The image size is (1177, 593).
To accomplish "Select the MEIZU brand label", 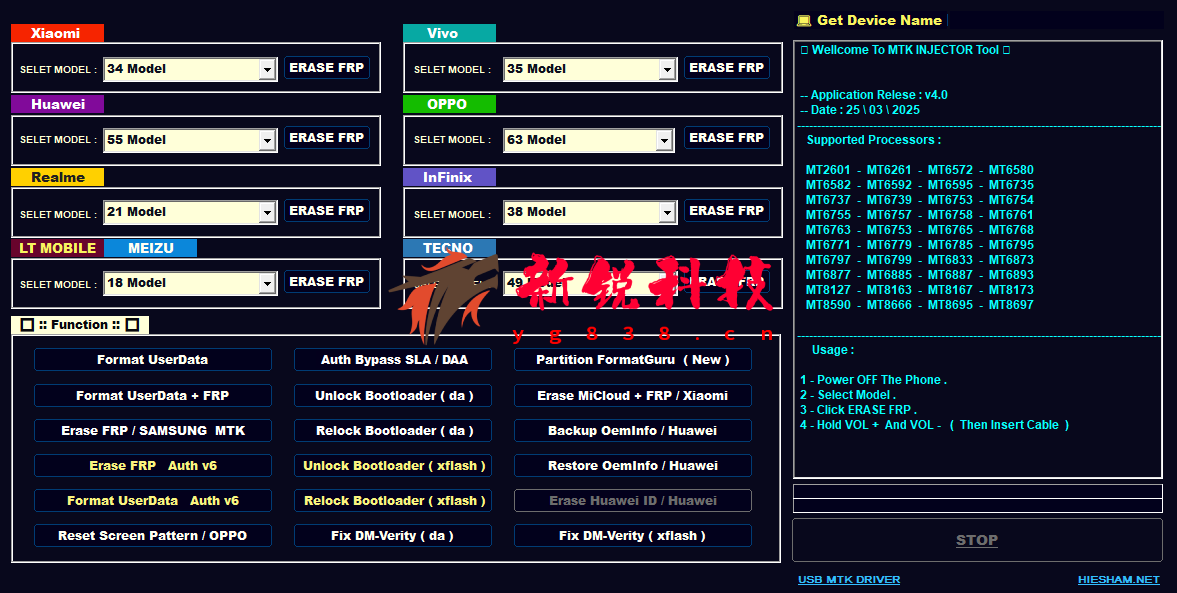I will 150,248.
